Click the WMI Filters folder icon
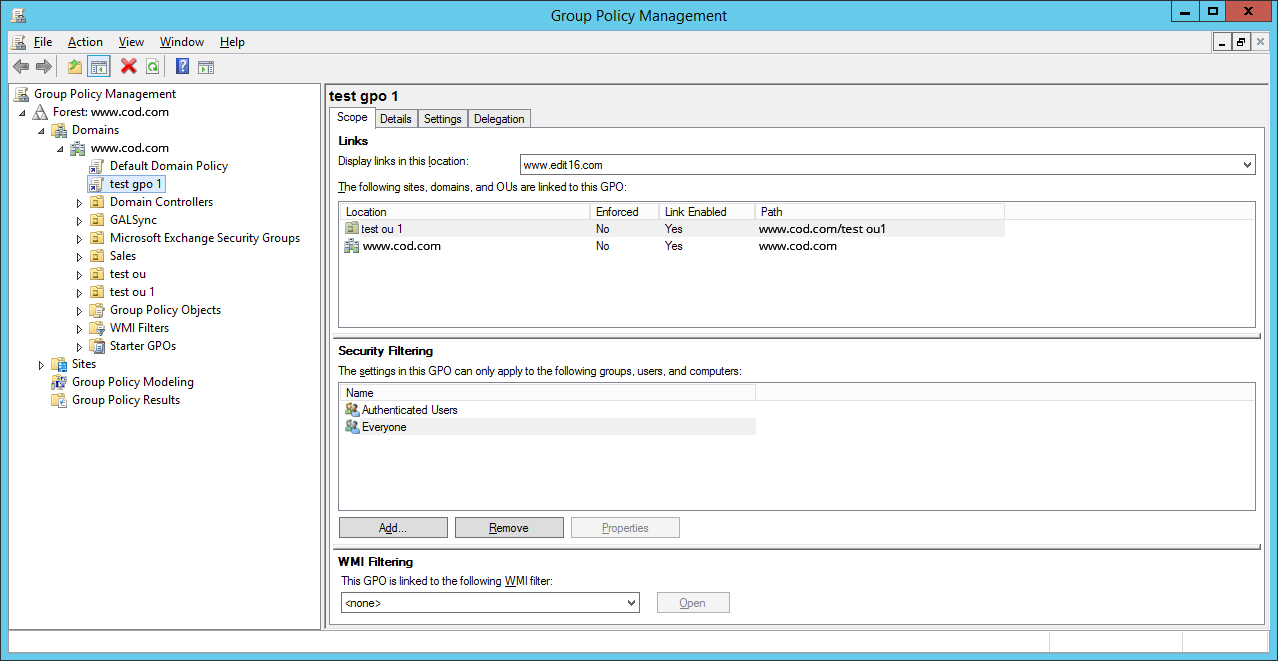1278x661 pixels. (97, 328)
